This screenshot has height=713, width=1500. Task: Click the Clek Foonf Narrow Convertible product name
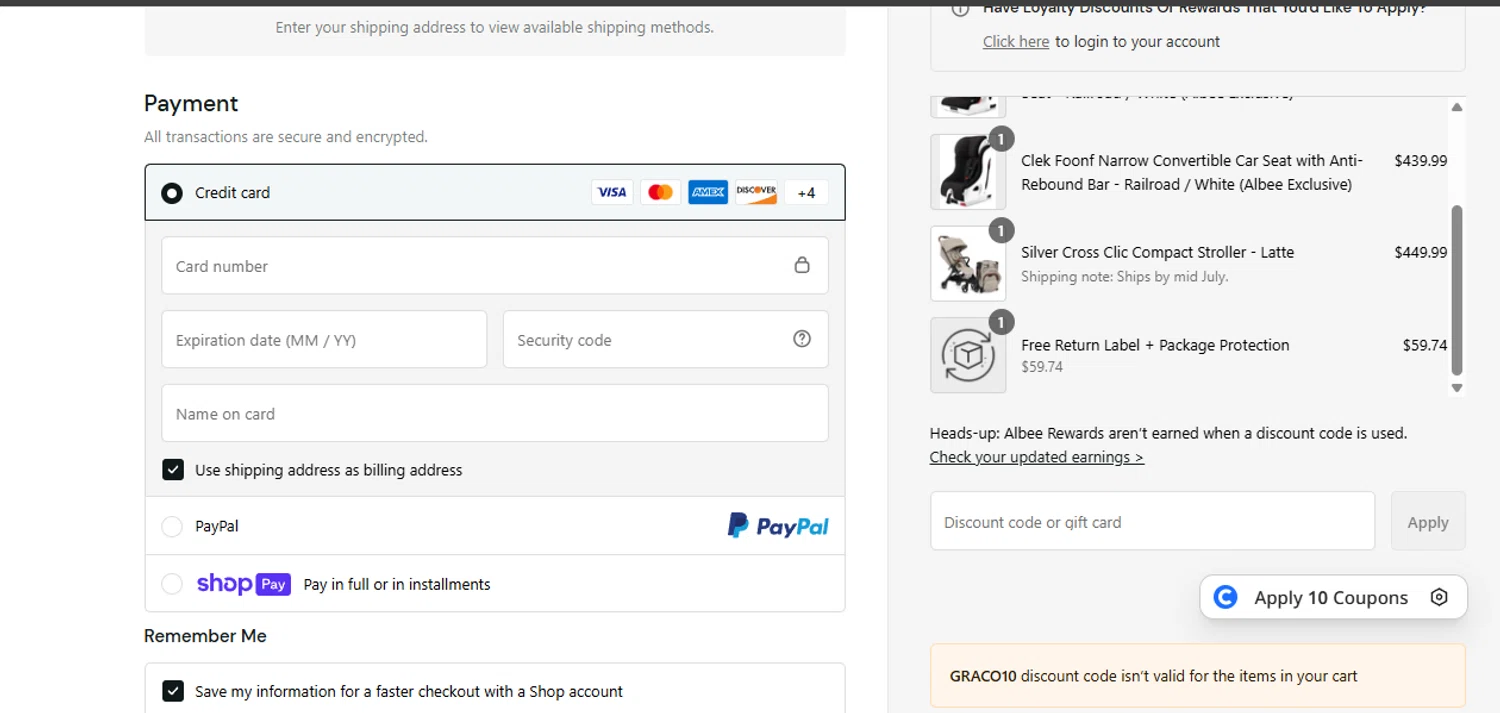point(1192,172)
